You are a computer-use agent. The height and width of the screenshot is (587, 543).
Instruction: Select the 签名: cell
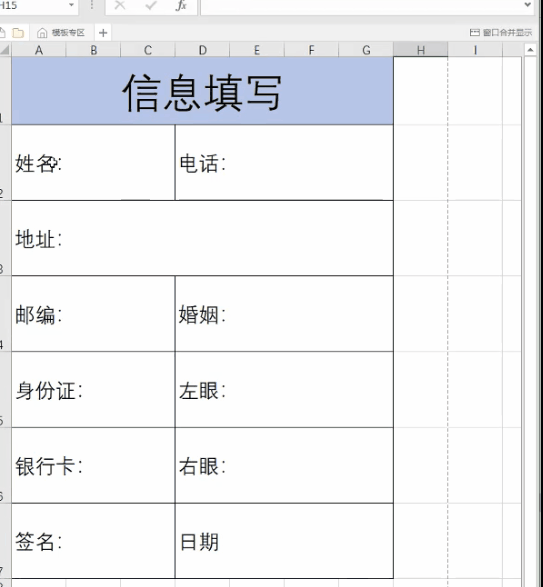click(93, 541)
